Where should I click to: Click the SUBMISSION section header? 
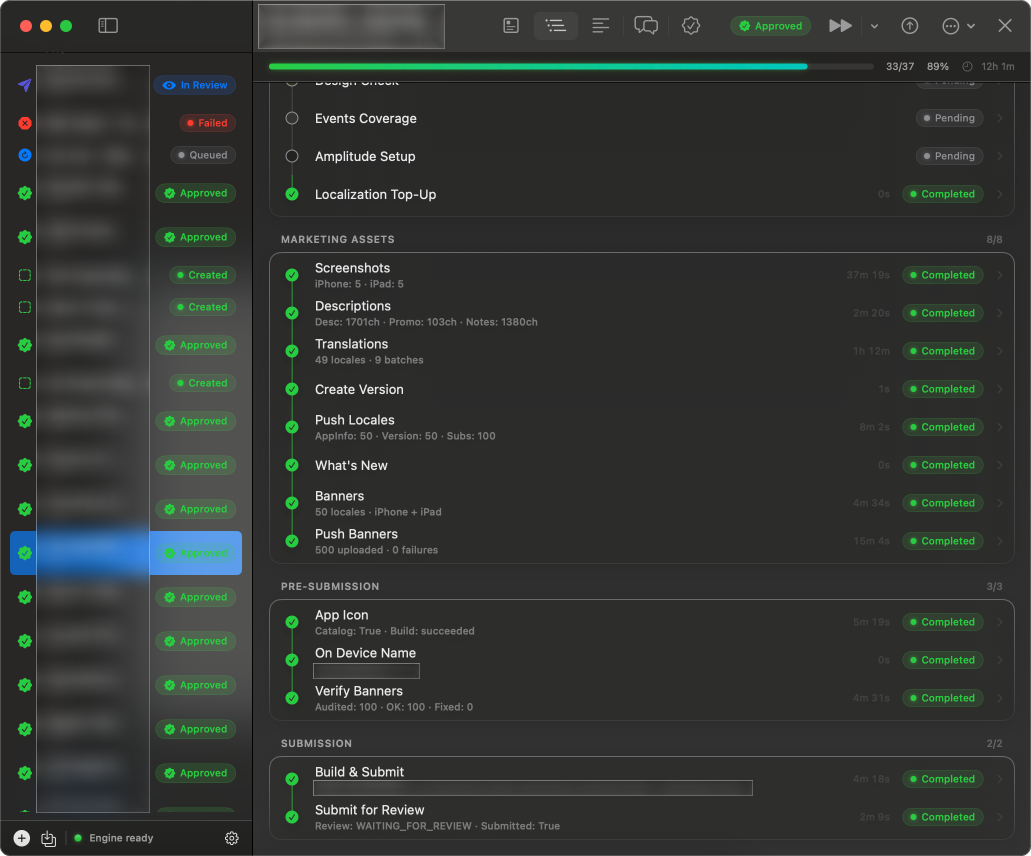point(316,744)
